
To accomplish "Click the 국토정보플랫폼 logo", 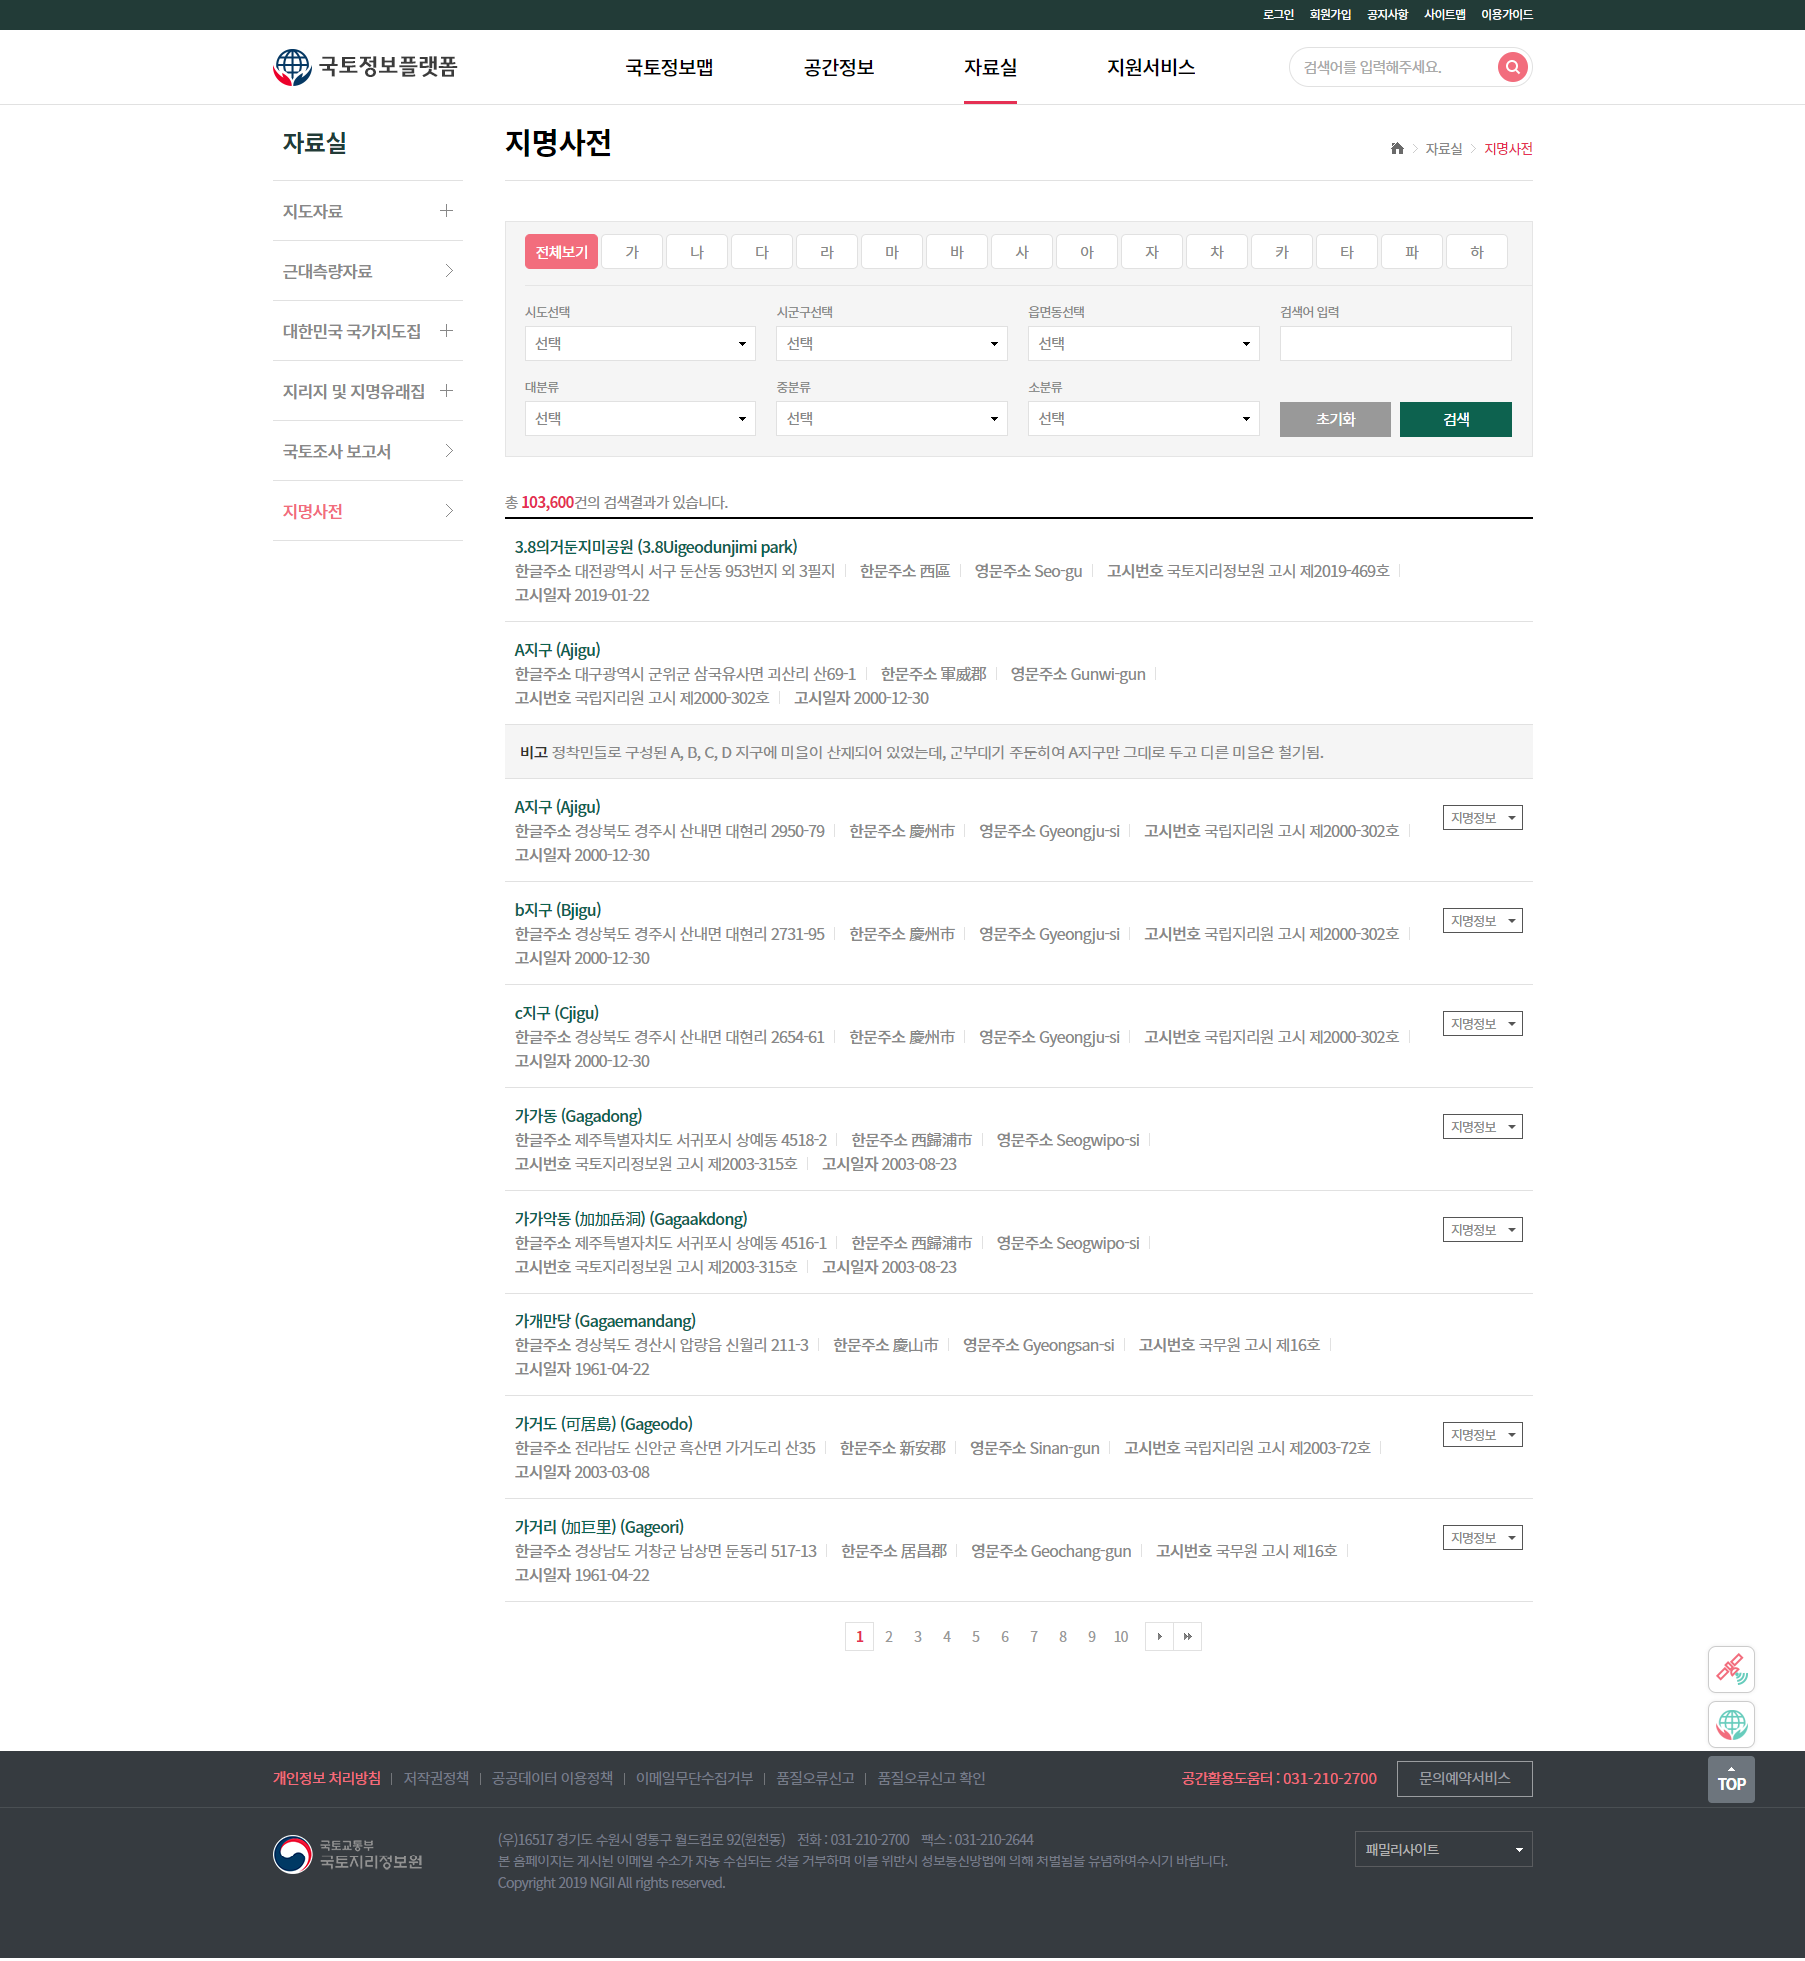I will 365,67.
